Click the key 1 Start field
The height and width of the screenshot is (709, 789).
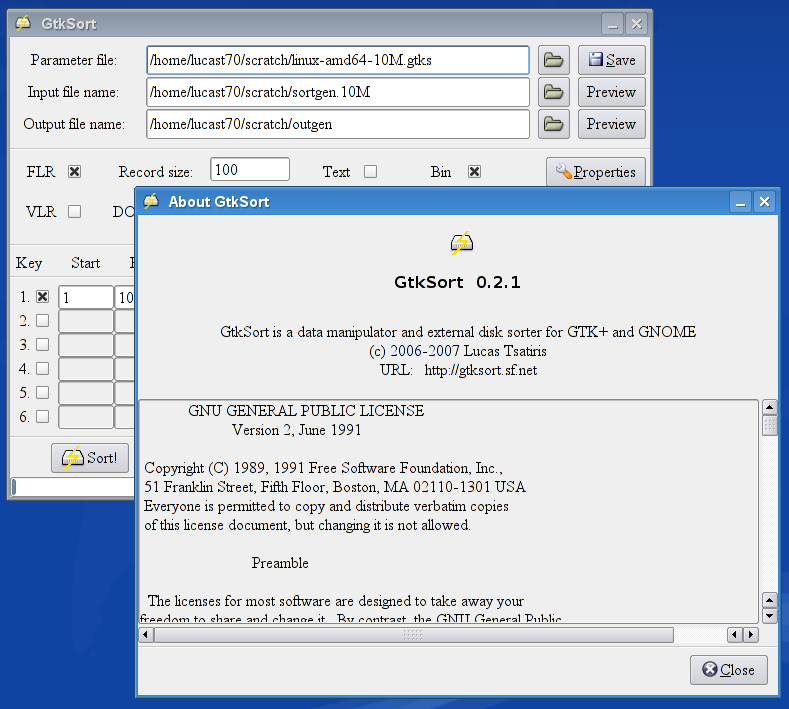tap(86, 297)
